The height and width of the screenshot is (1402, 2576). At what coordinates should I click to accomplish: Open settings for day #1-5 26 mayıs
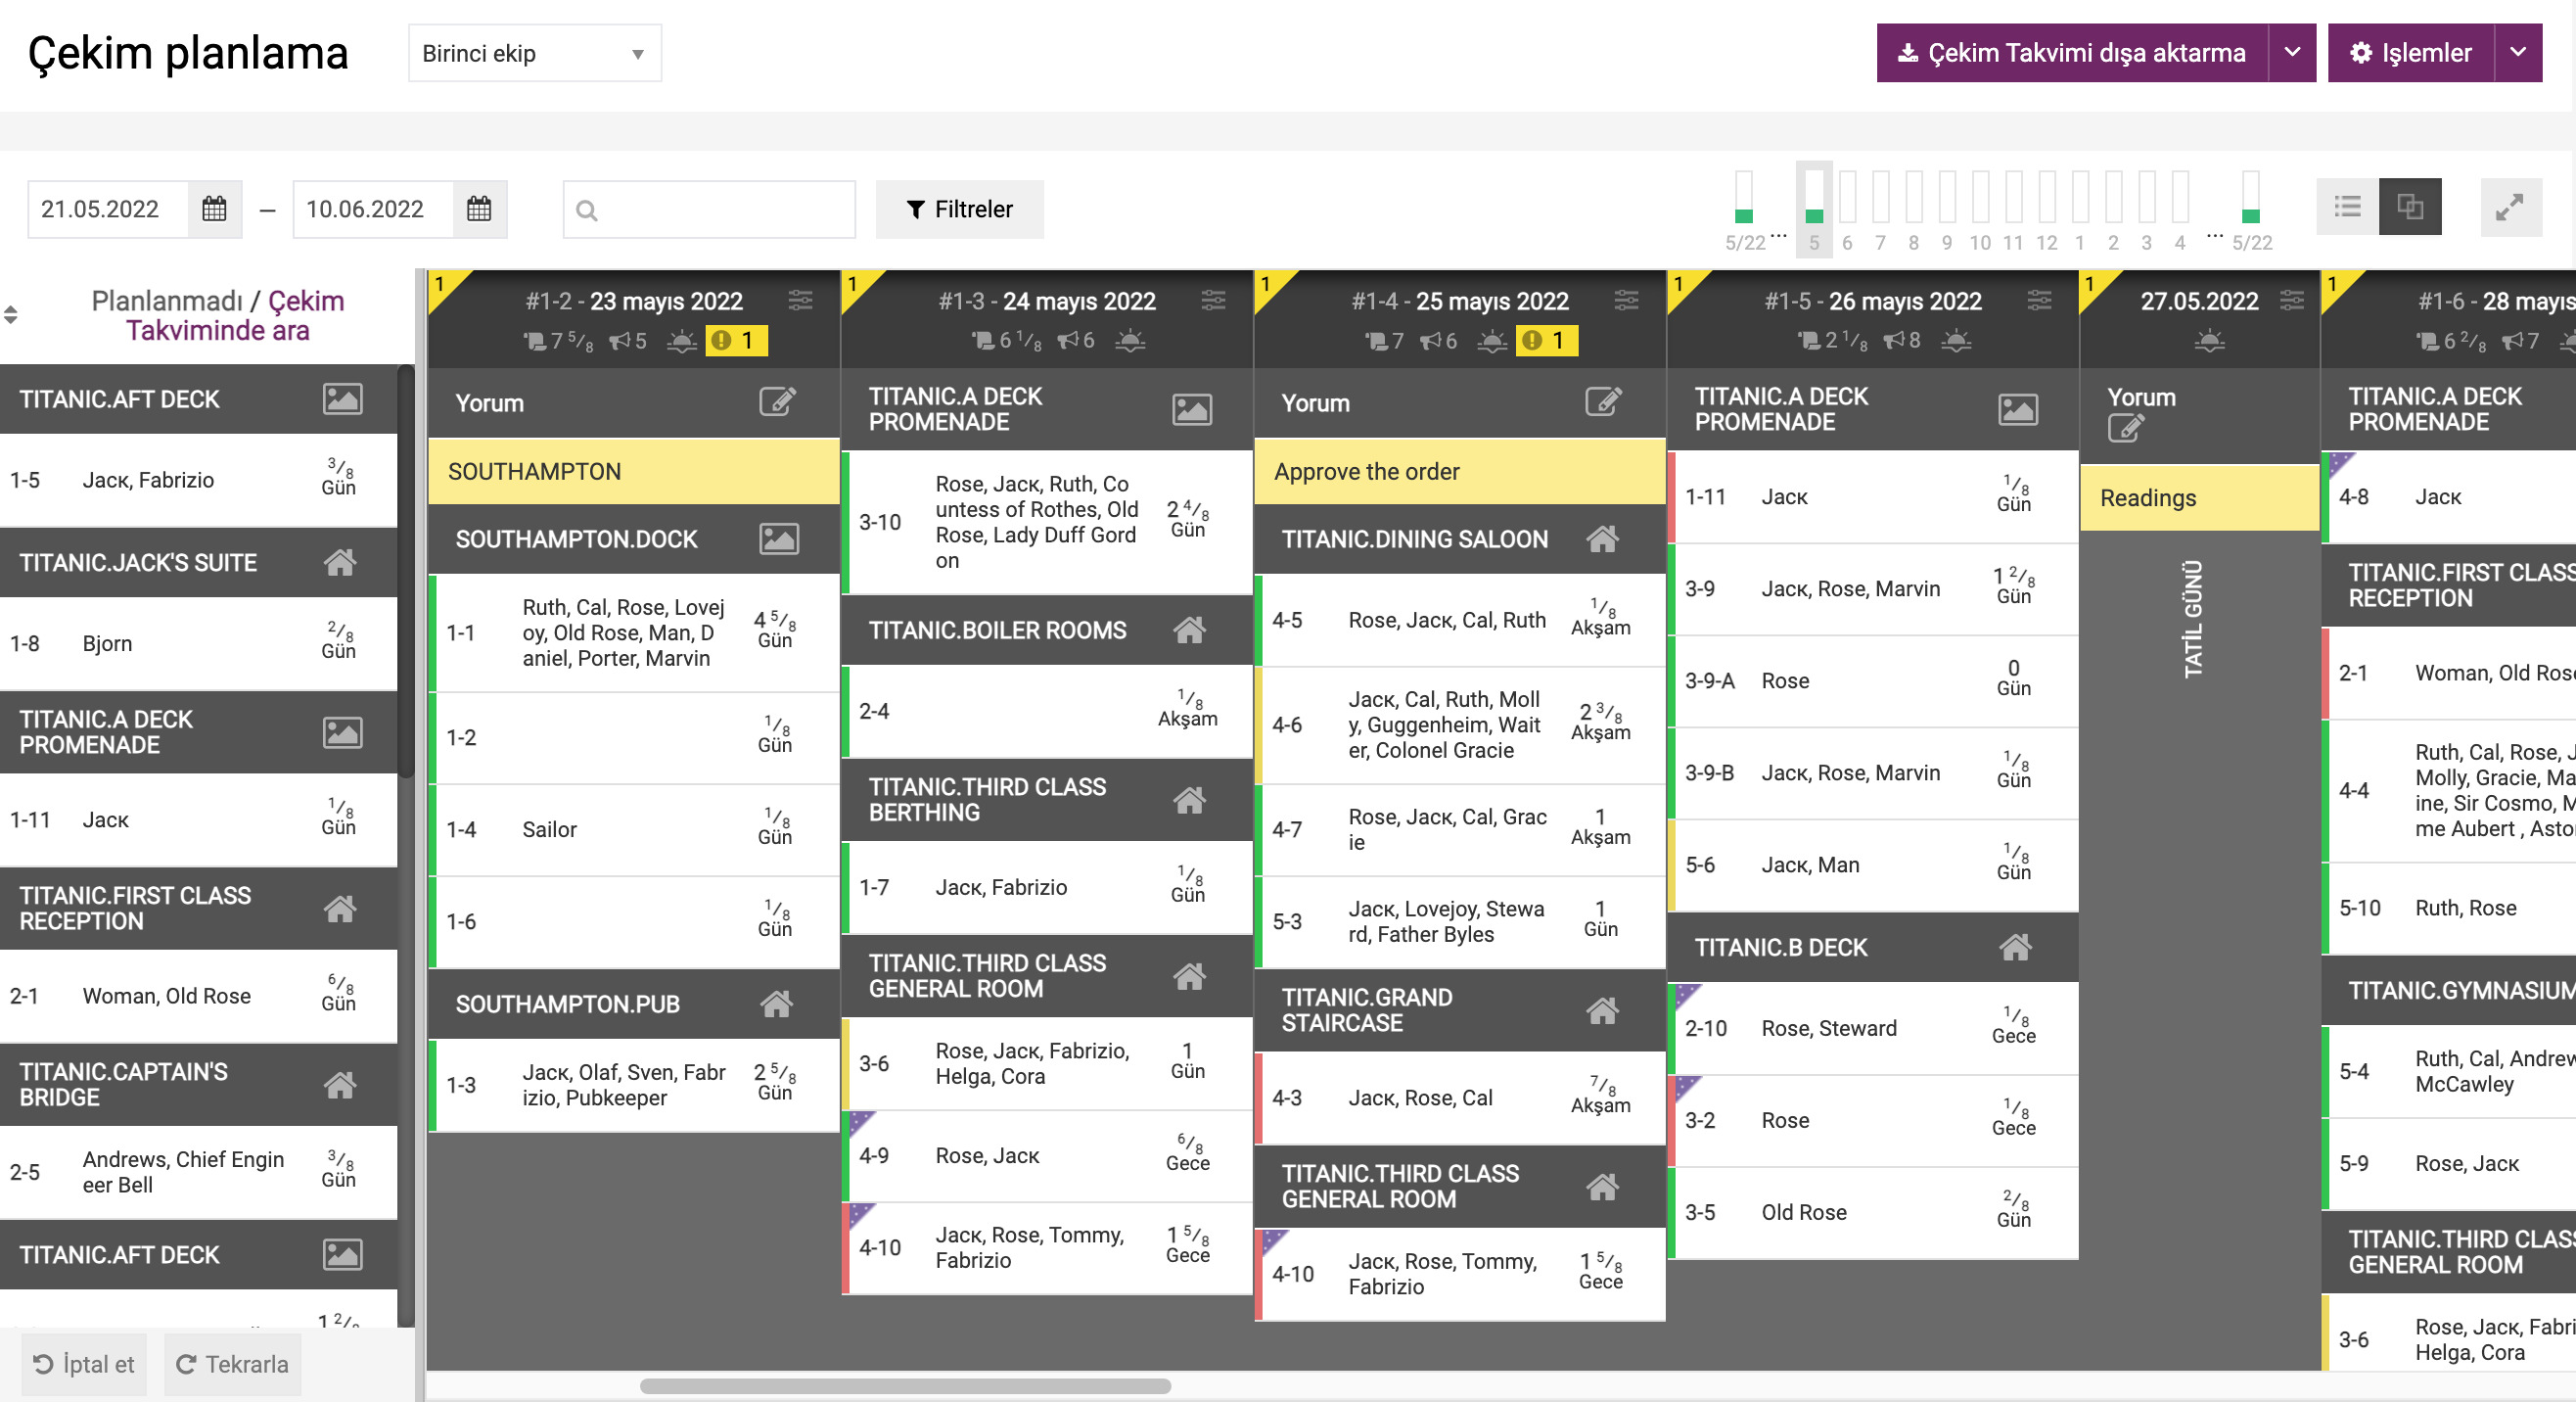(2040, 300)
